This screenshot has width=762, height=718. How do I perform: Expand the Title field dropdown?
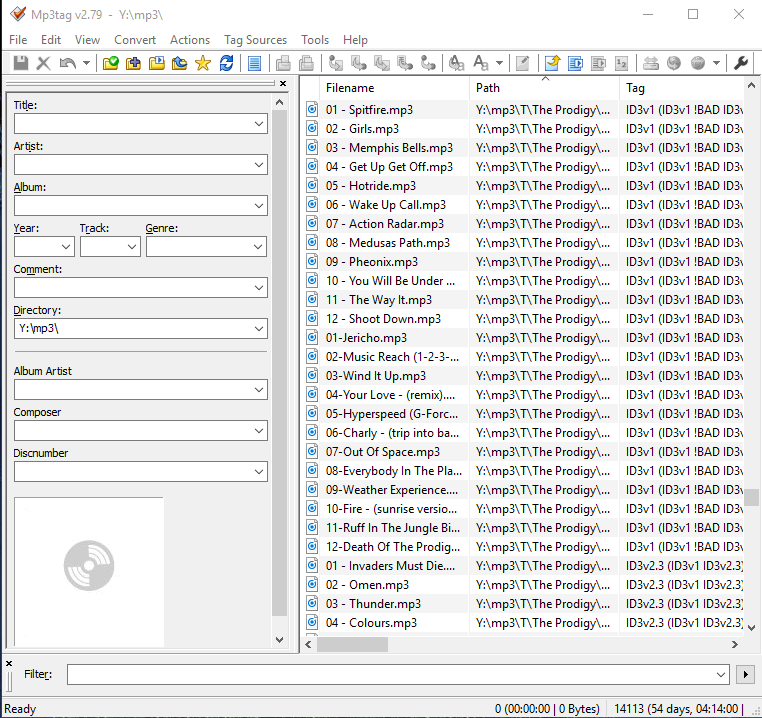coord(259,124)
